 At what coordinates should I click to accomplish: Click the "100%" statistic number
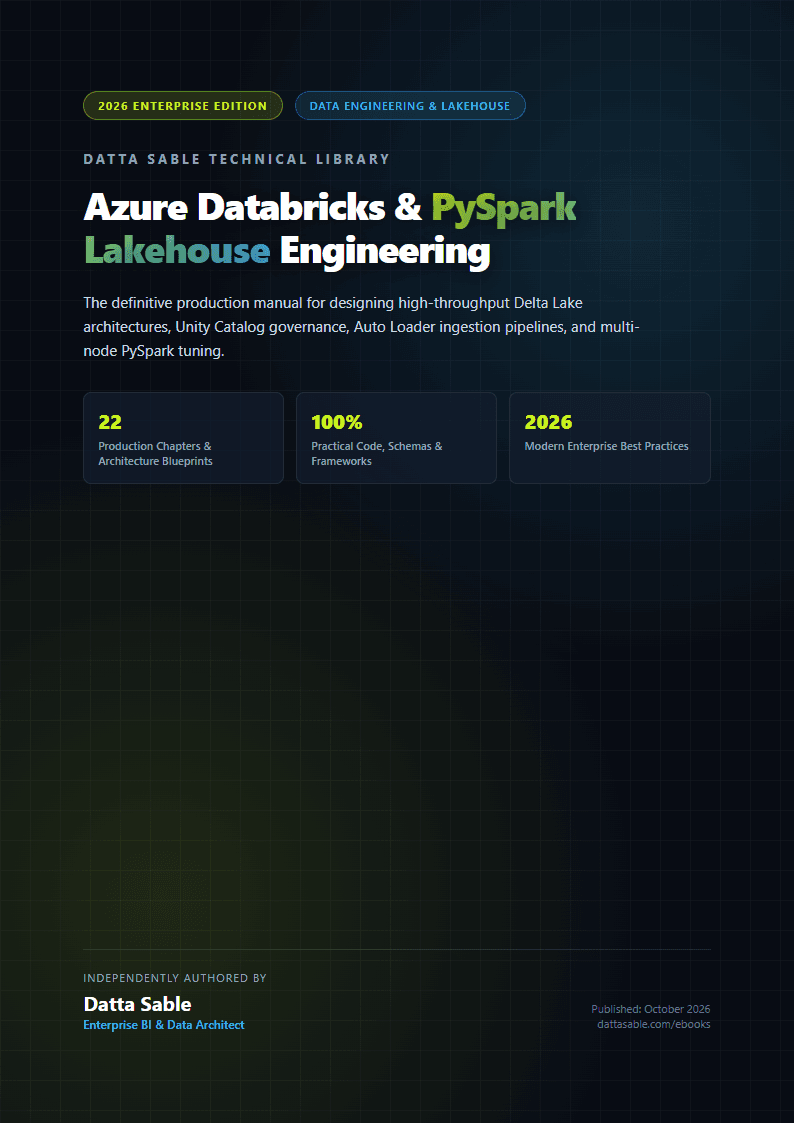coord(337,423)
